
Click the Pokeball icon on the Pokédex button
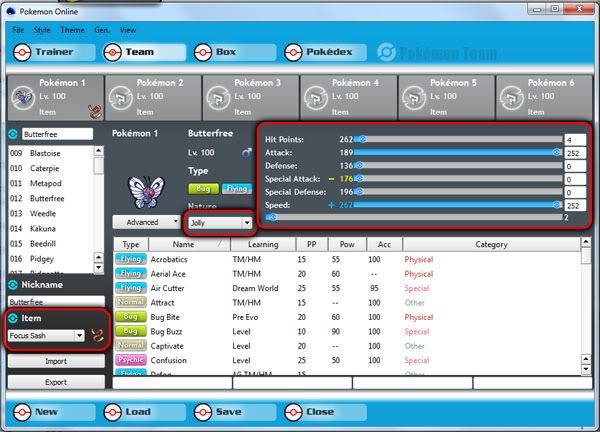tap(293, 52)
